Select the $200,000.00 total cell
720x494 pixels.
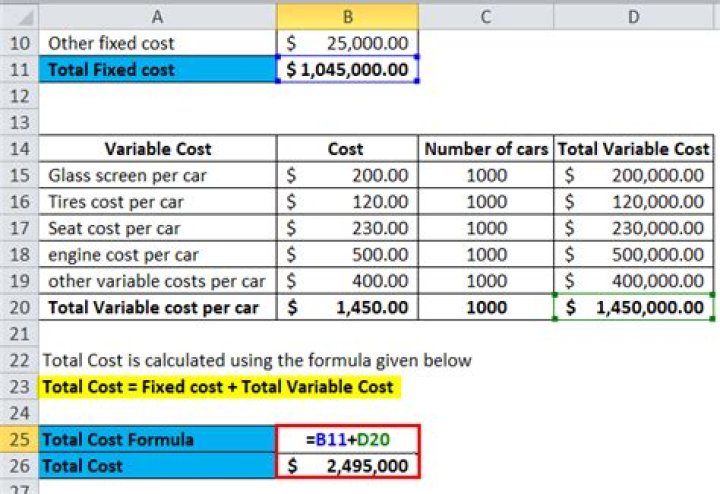point(634,175)
